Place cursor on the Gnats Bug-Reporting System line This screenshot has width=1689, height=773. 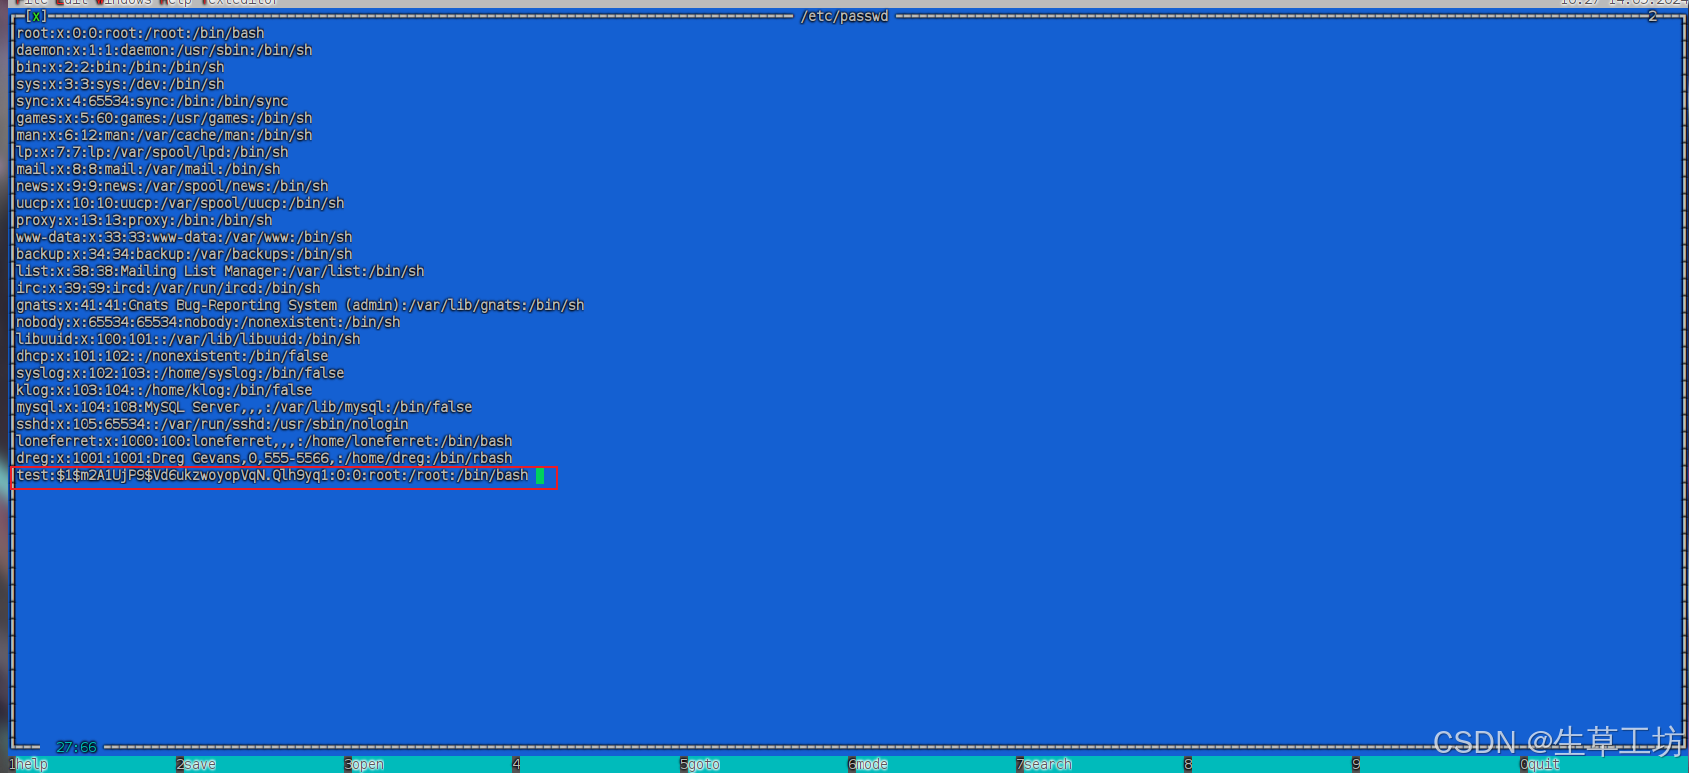300,305
